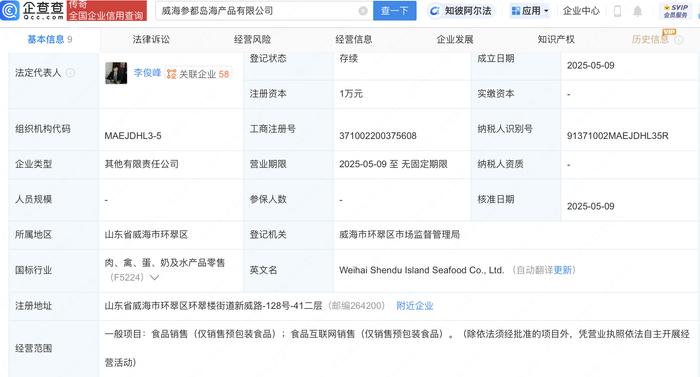
Task: Click the company name search input field
Action: point(259,11)
